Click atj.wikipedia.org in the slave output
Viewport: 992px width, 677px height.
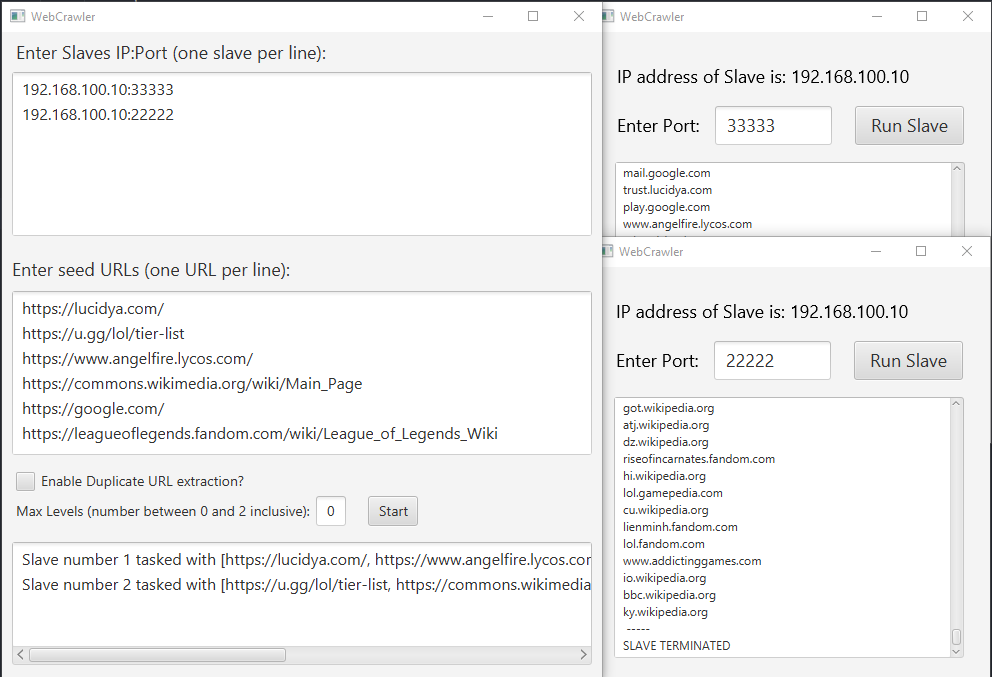coord(666,425)
